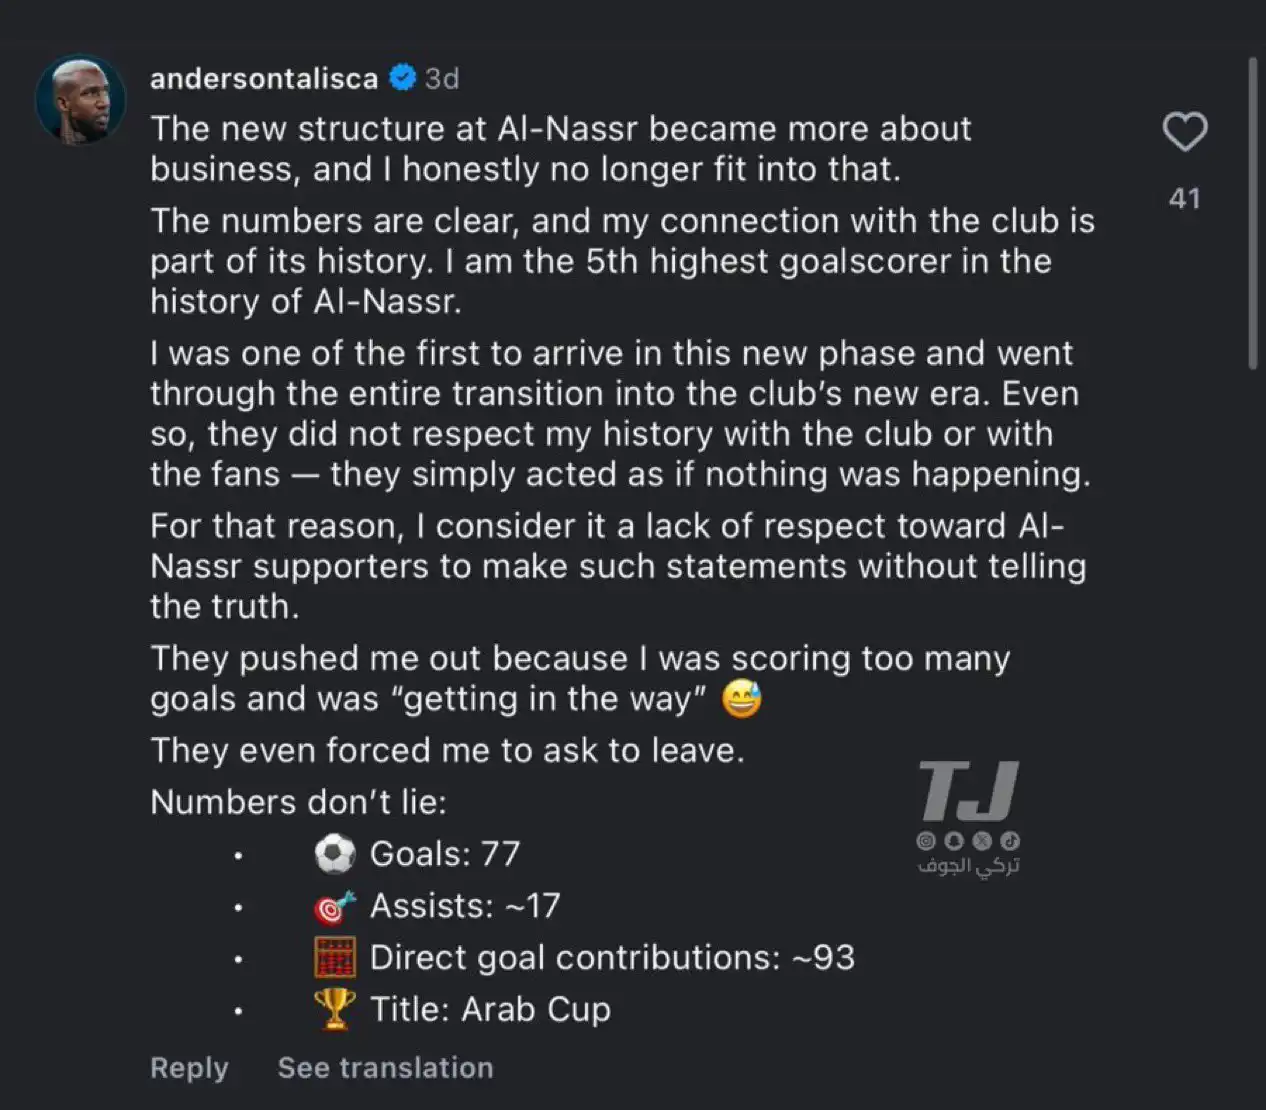View the 41 likes count
1266x1110 pixels.
point(1185,198)
